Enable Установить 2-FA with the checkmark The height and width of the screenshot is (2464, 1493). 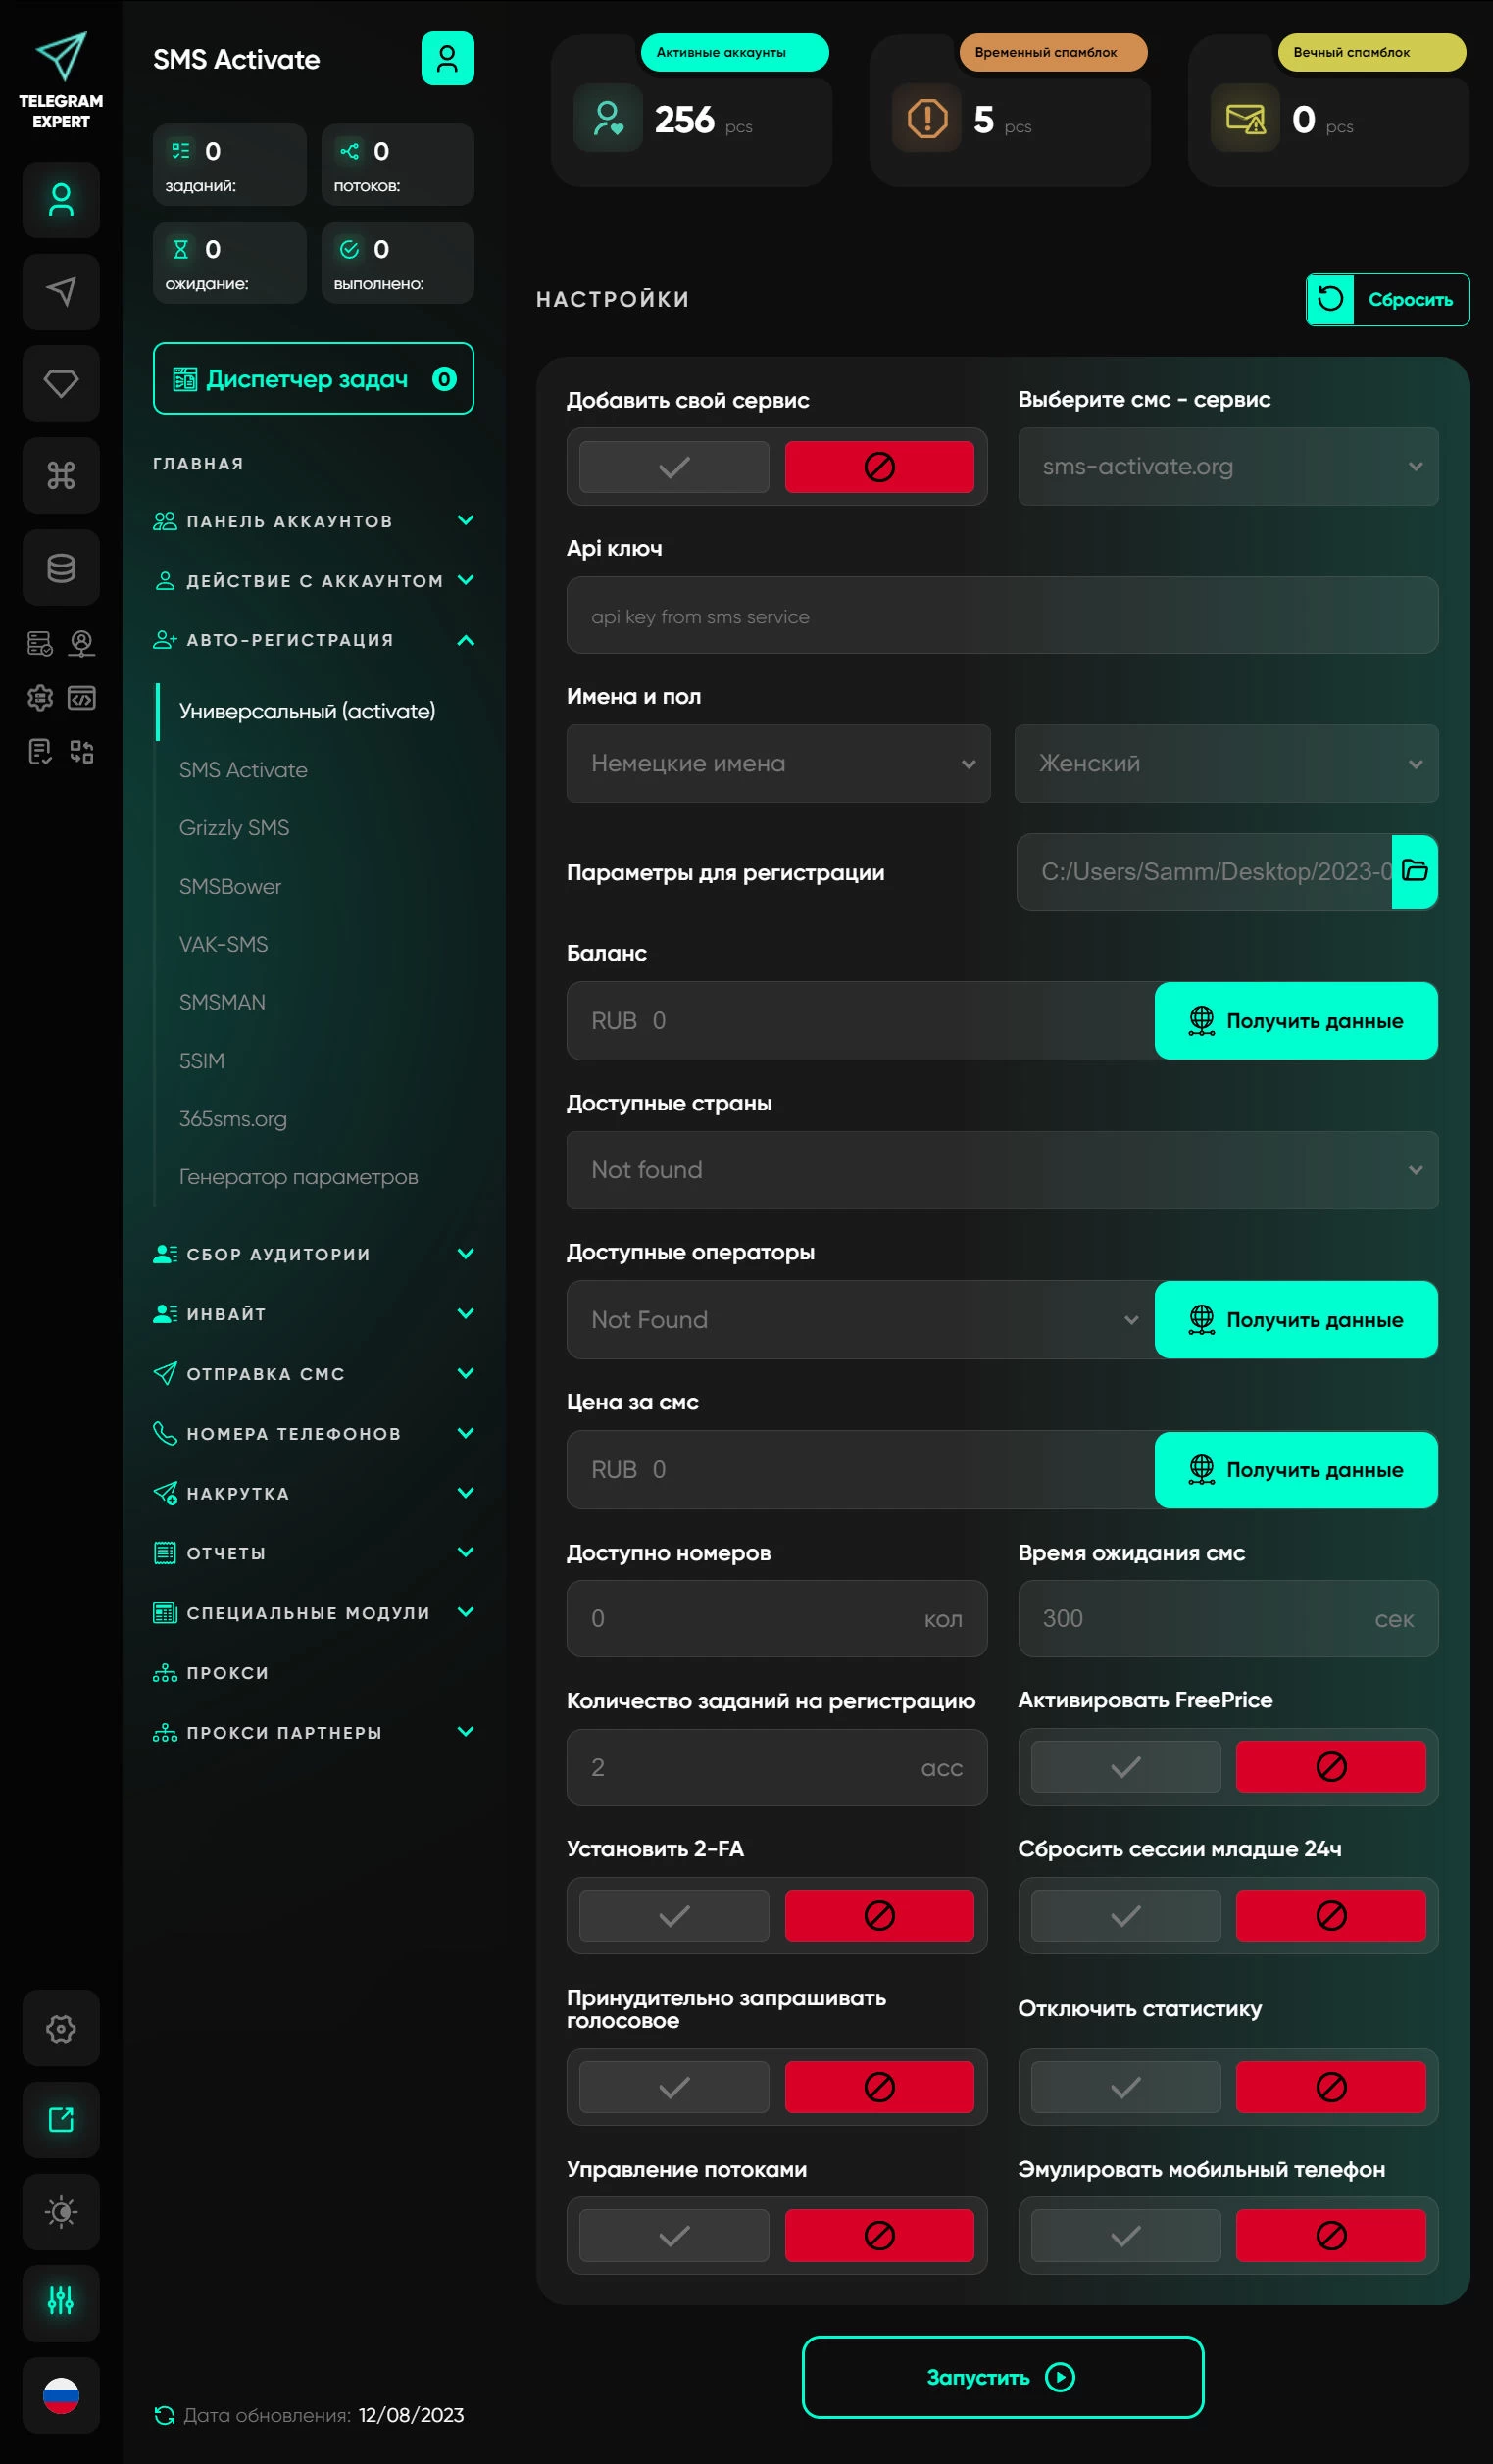pos(674,1916)
